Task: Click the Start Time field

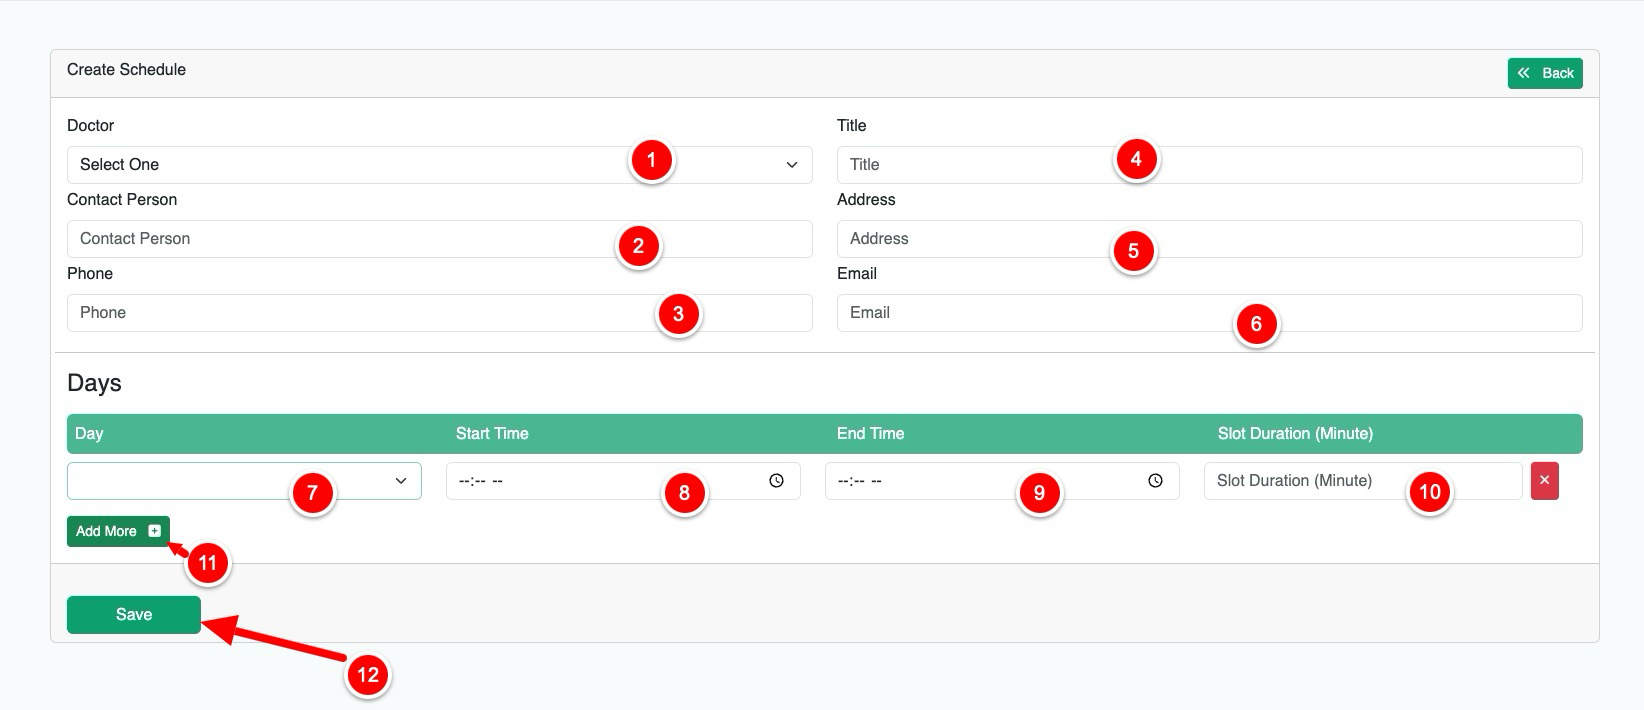Action: pyautogui.click(x=623, y=481)
